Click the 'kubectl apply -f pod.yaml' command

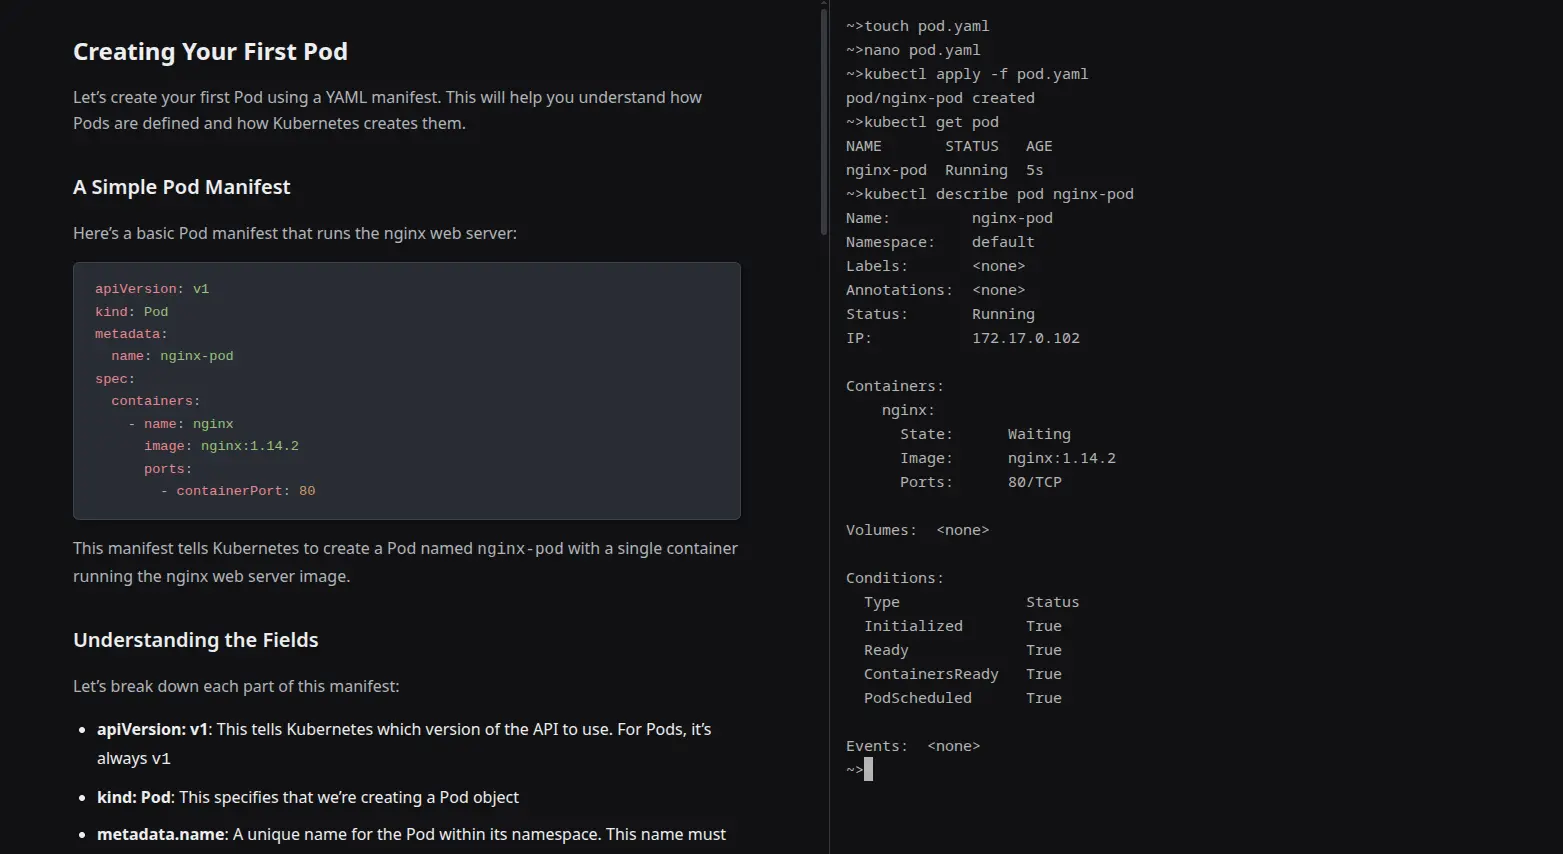click(976, 74)
